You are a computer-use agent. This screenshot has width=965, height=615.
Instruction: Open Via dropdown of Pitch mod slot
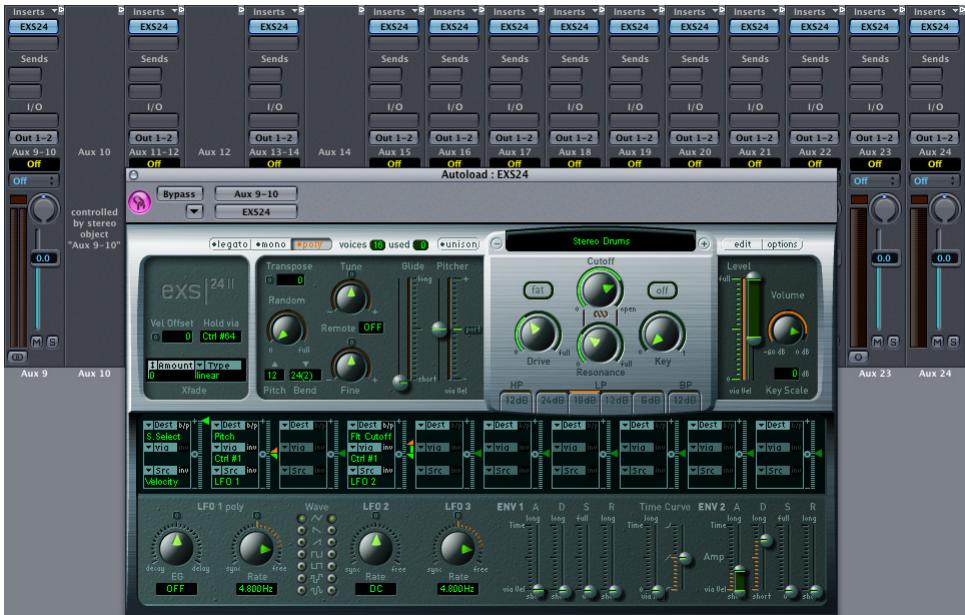(x=228, y=448)
